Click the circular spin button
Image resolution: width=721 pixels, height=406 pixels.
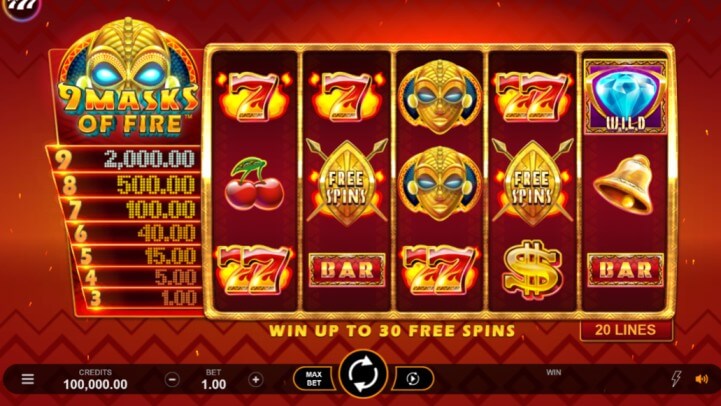tap(363, 375)
